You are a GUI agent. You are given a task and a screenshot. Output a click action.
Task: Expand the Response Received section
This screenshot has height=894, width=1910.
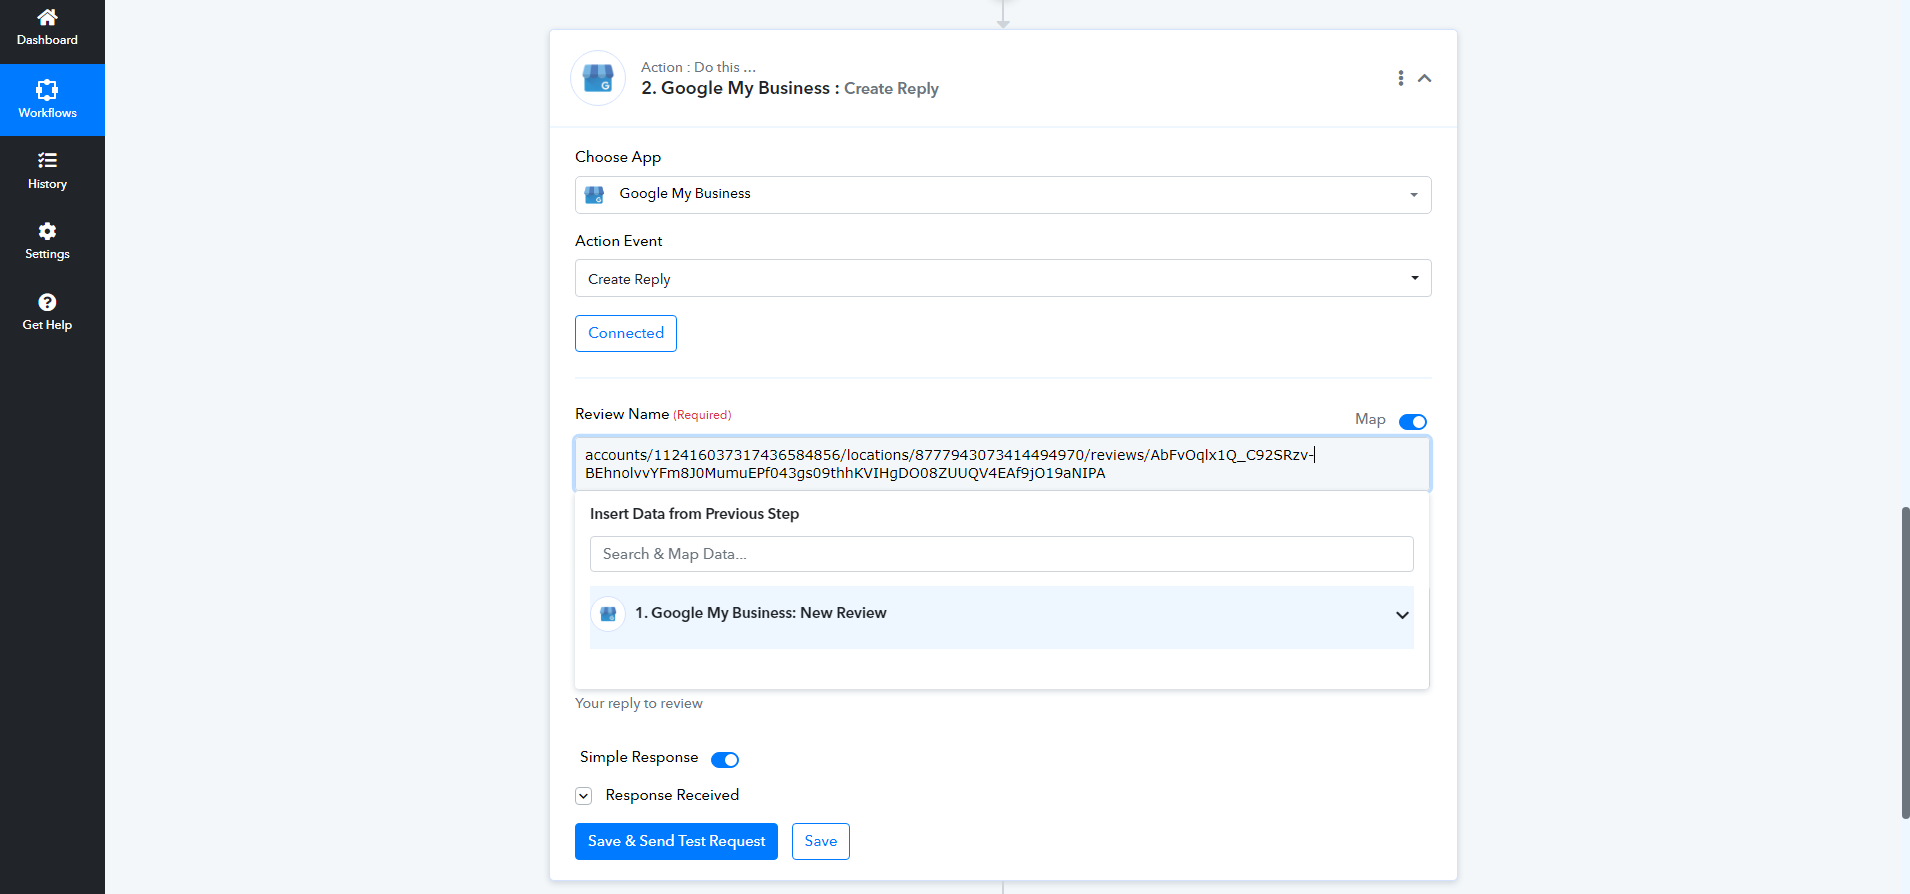click(584, 796)
